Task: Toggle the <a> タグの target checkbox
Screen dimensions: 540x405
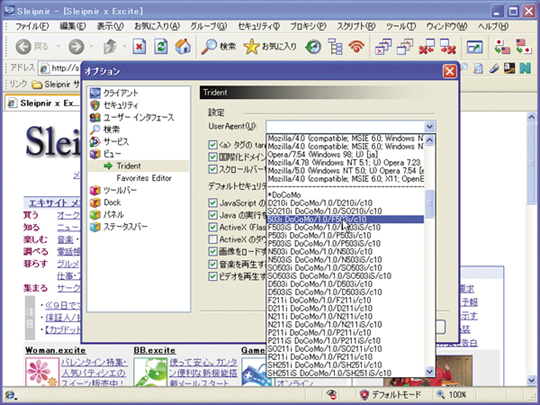Action: (213, 145)
